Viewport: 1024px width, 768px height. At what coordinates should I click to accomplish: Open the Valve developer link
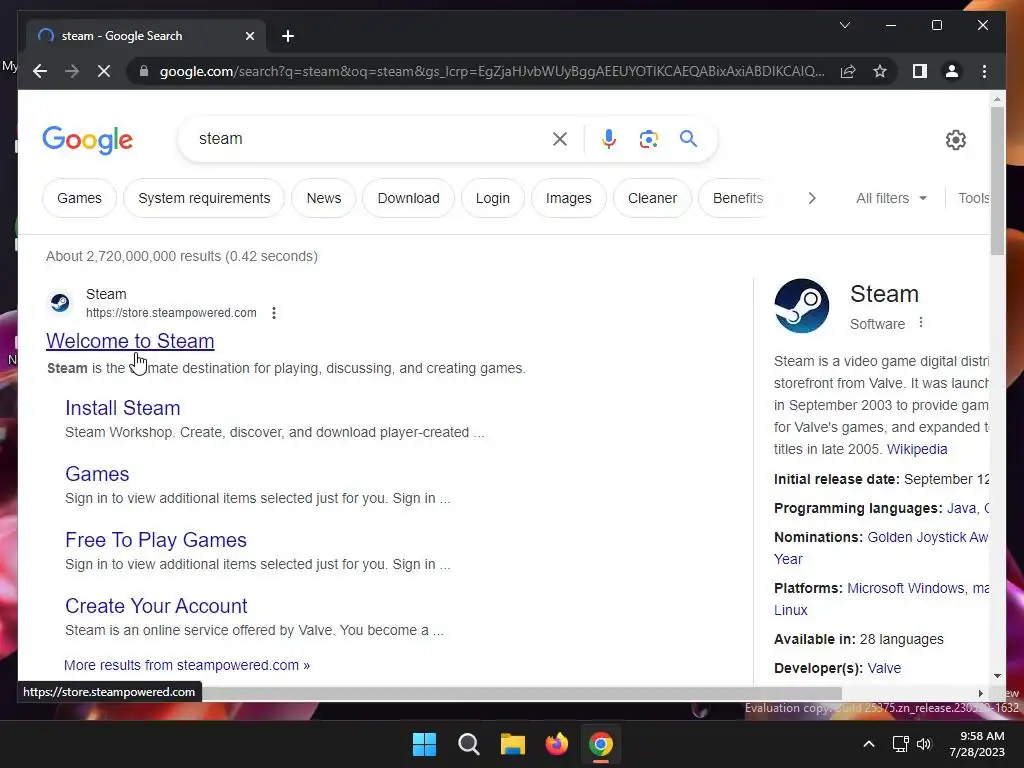[884, 668]
